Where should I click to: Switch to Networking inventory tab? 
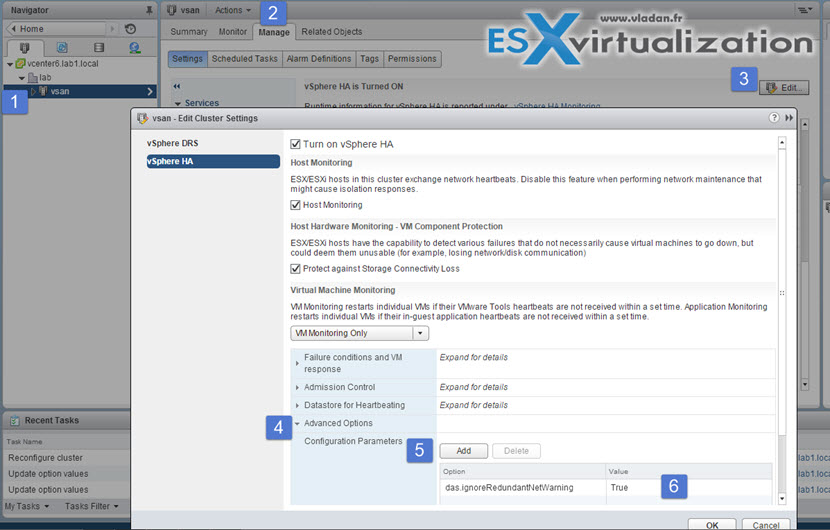tap(134, 48)
